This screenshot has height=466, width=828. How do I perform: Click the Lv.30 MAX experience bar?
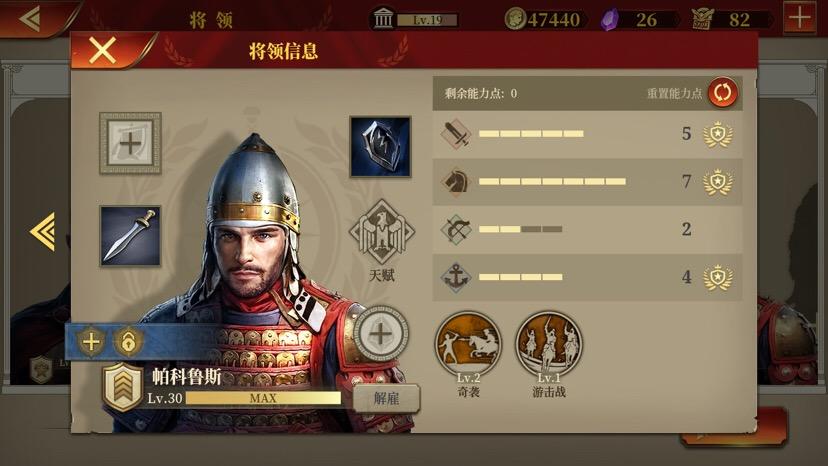(x=263, y=398)
